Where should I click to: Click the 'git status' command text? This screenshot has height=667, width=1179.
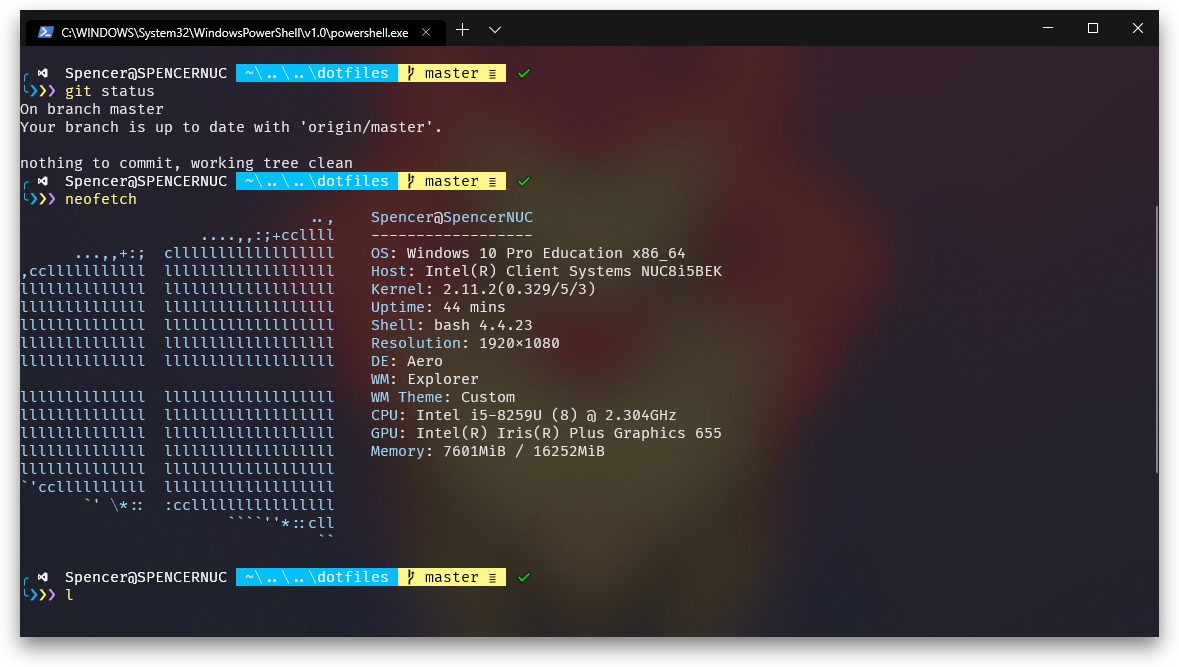pyautogui.click(x=110, y=92)
